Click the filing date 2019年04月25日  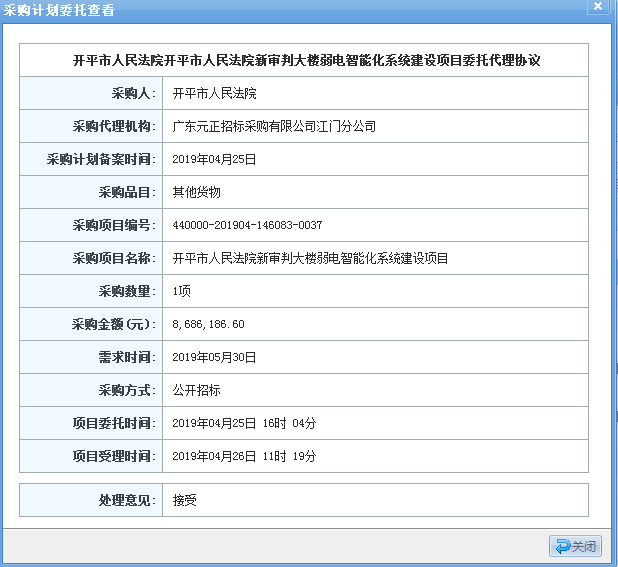pyautogui.click(x=214, y=159)
